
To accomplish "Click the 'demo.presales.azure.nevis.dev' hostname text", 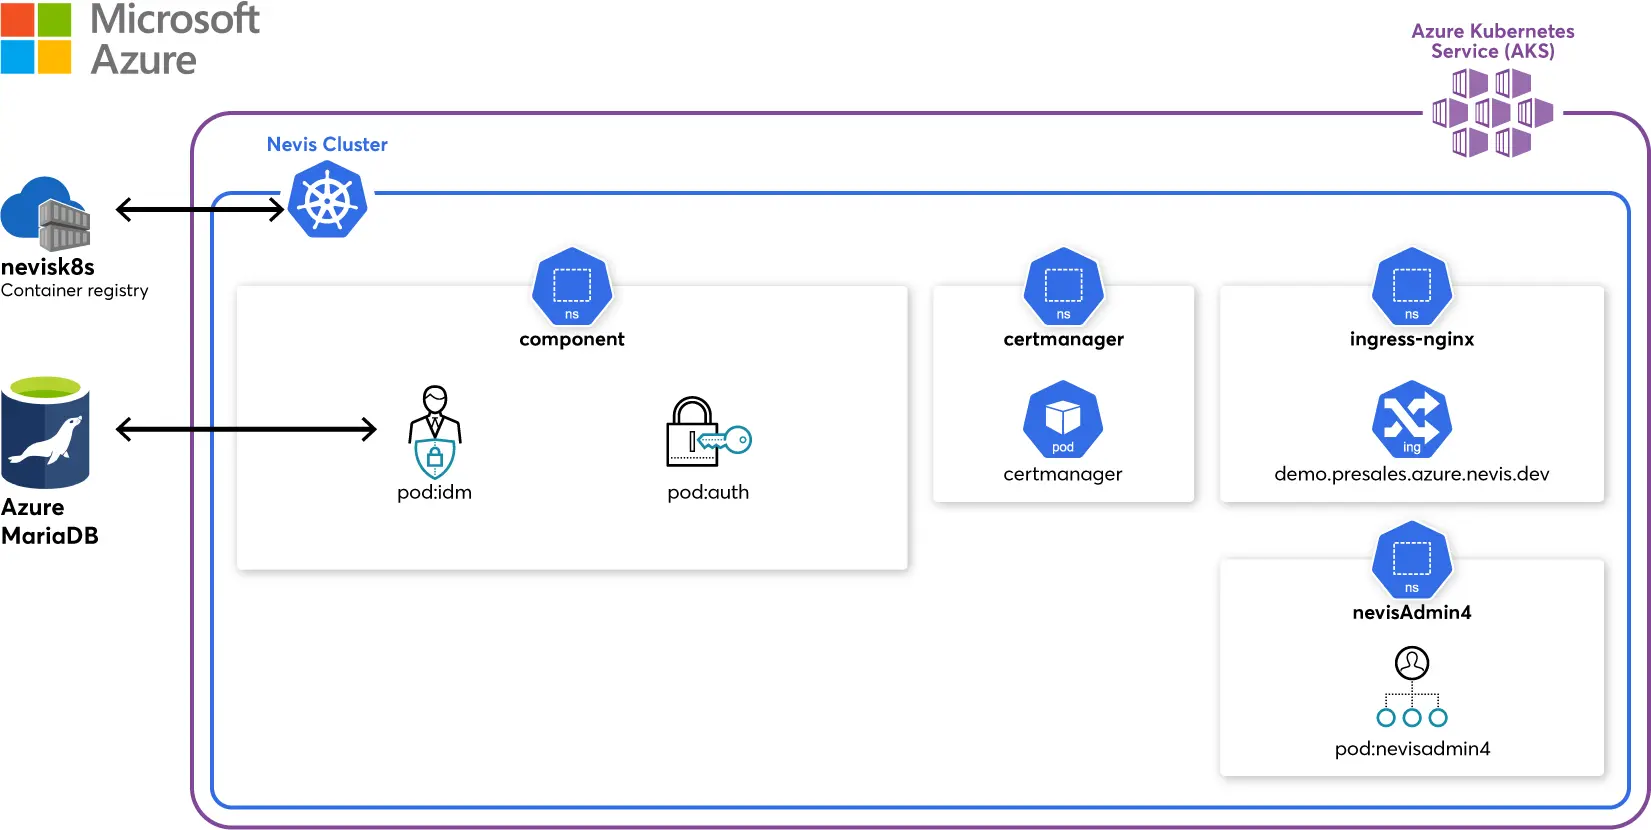I will click(x=1412, y=474).
